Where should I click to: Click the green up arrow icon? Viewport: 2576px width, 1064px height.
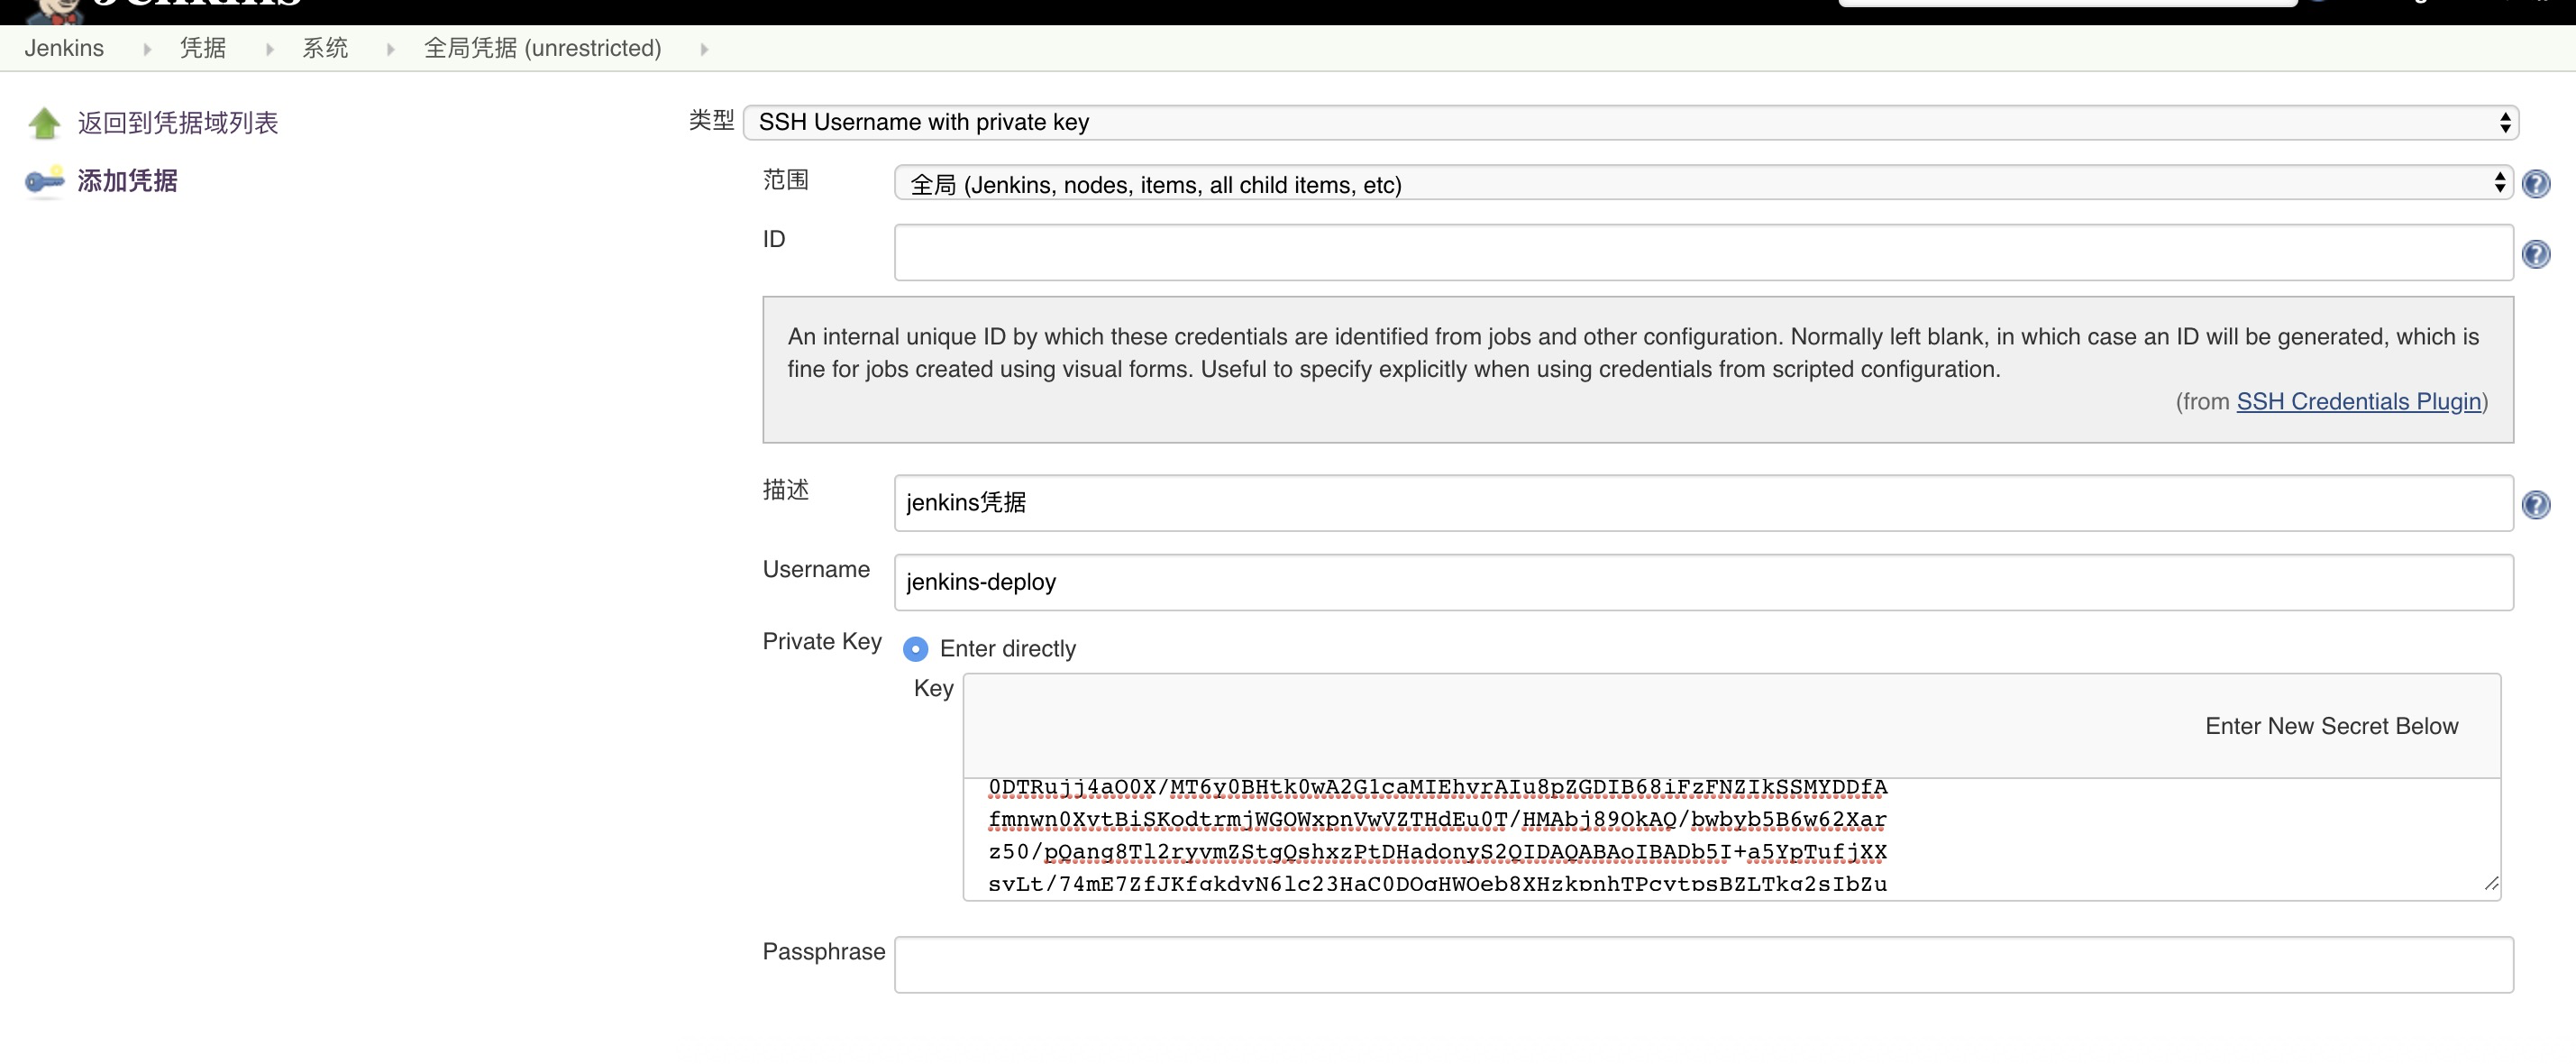(44, 123)
